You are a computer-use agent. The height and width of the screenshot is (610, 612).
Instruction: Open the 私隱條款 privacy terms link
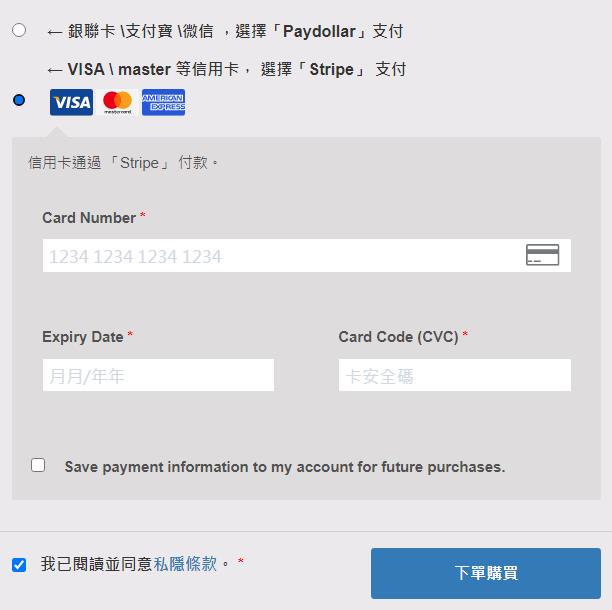(185, 564)
